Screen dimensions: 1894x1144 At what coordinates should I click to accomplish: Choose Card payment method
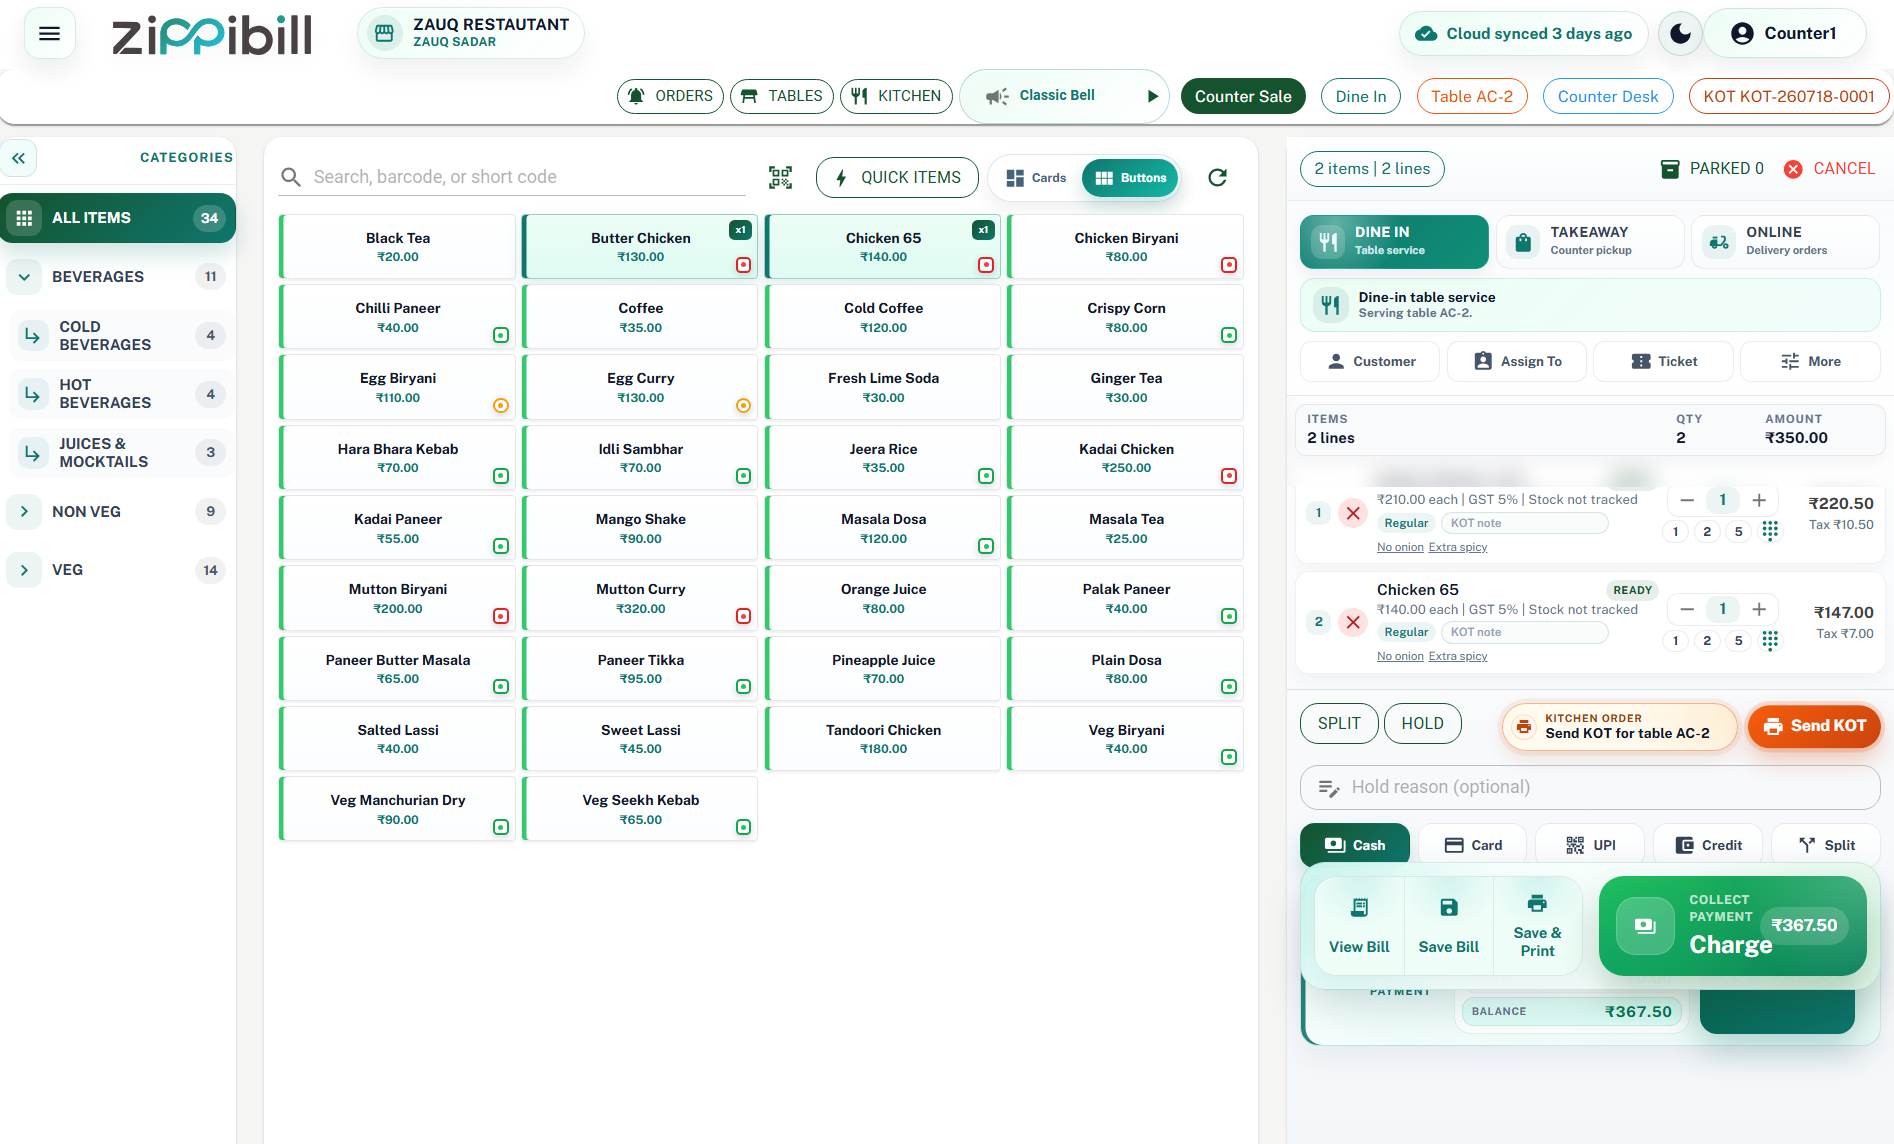click(x=1473, y=845)
